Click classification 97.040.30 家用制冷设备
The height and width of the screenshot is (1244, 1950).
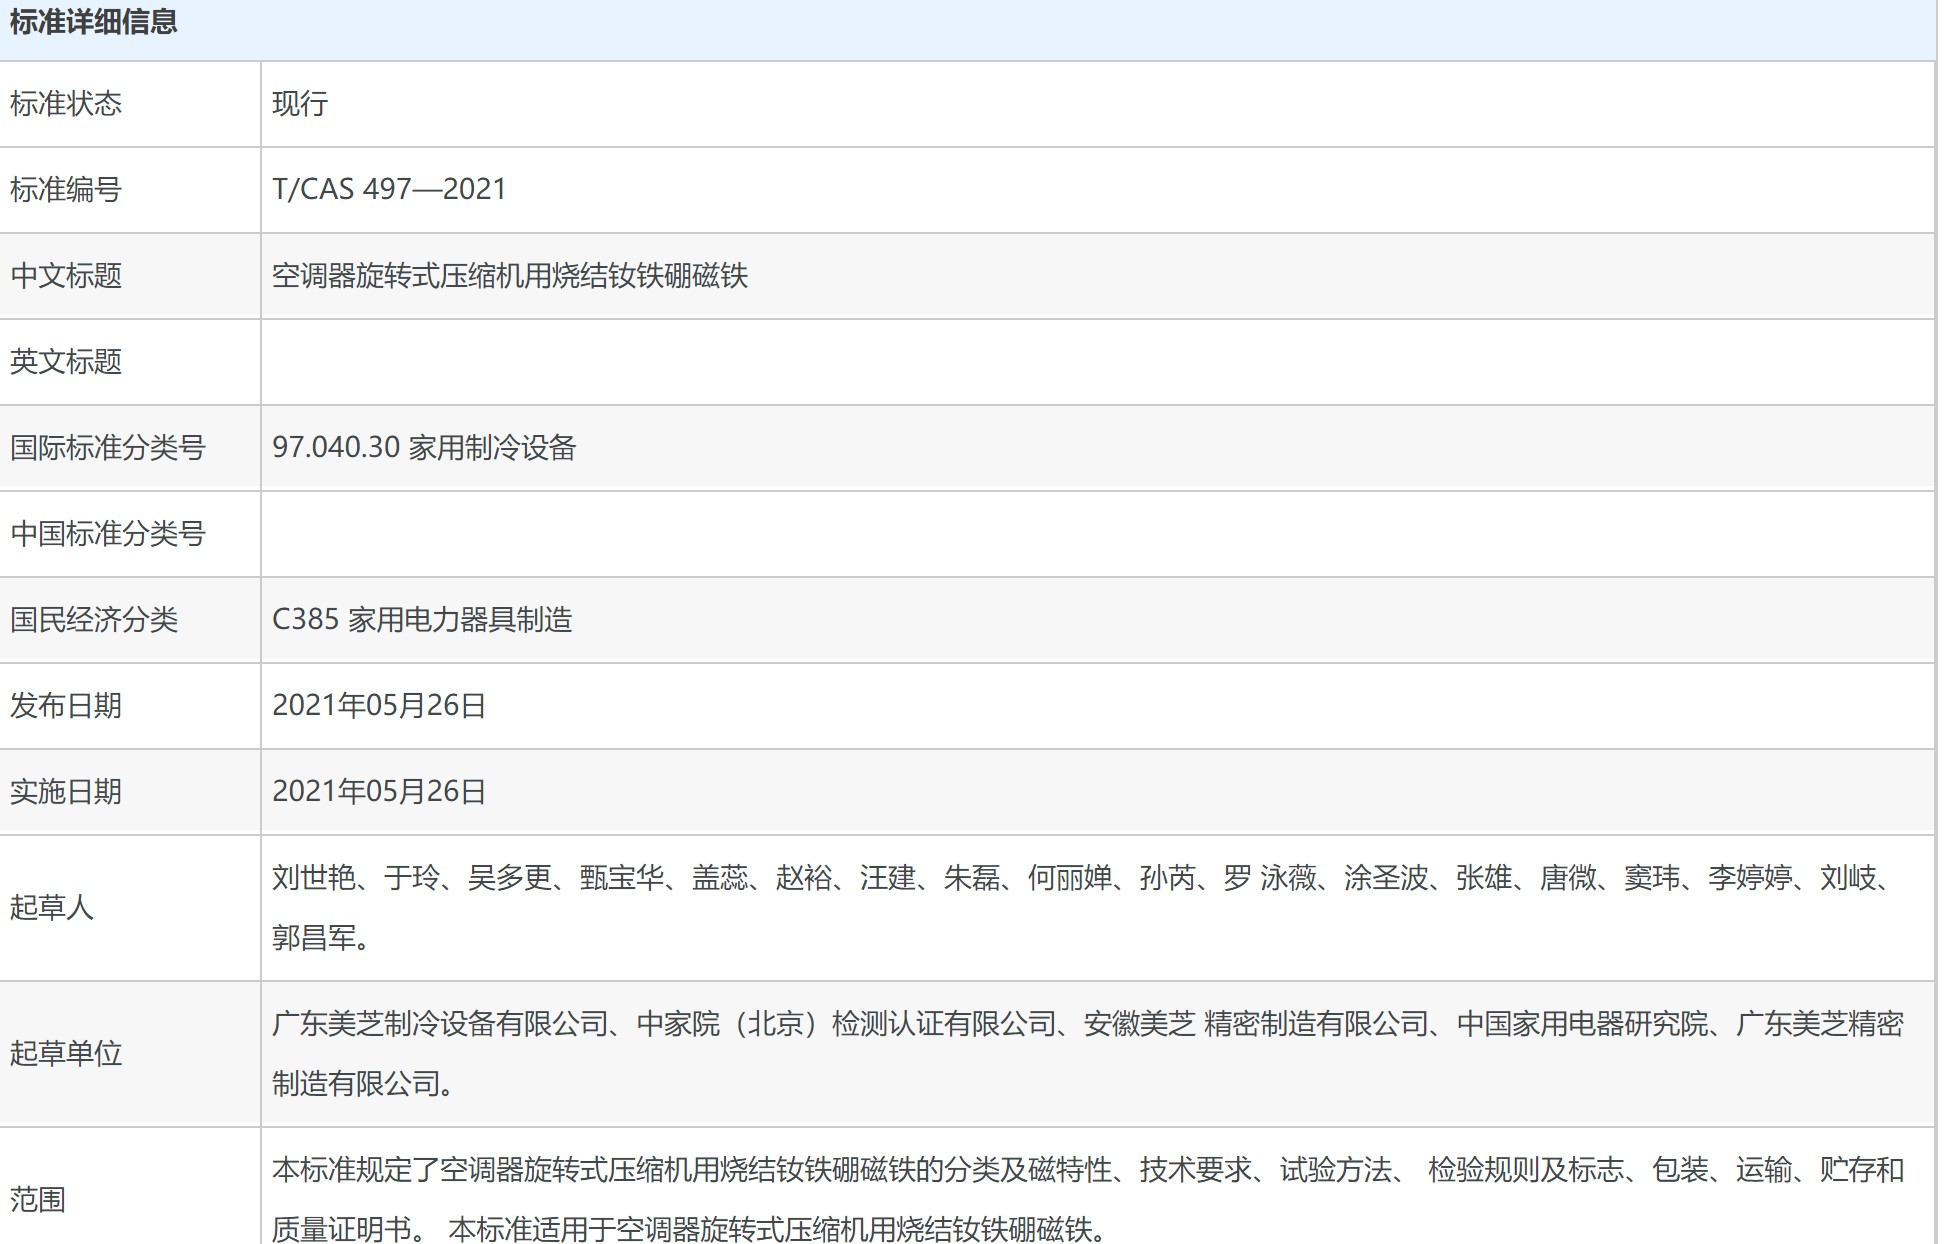(x=424, y=448)
